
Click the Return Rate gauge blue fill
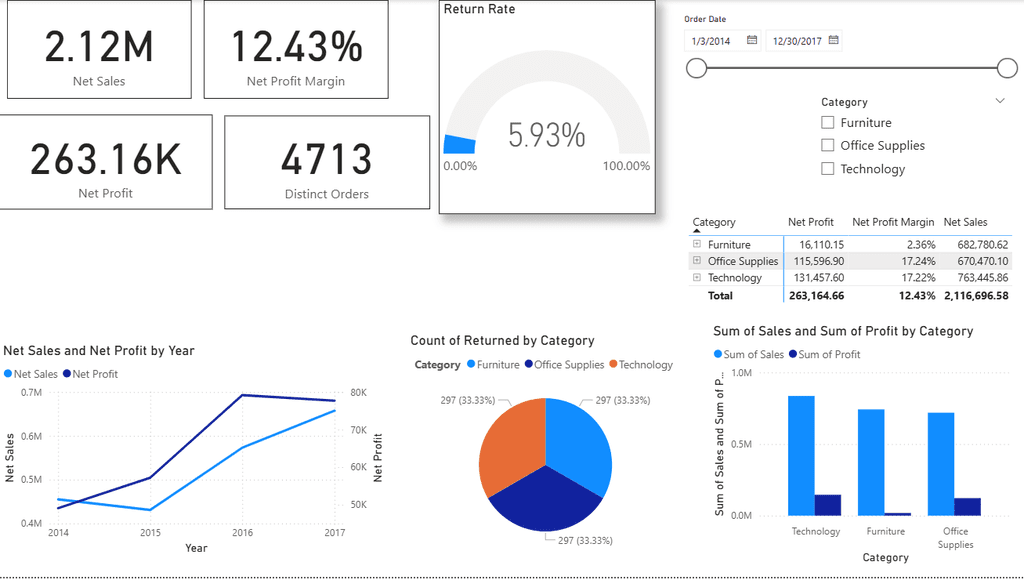point(460,144)
